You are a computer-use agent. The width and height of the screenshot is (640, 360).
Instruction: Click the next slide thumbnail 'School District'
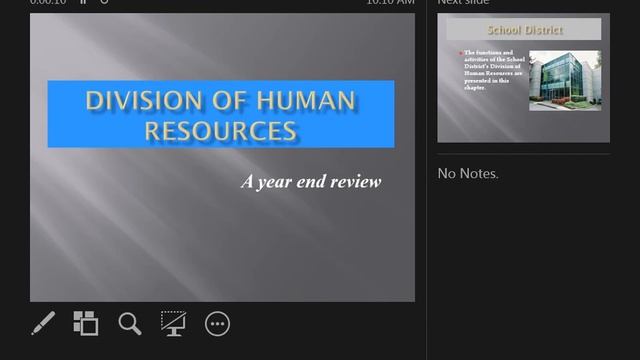tap(524, 78)
